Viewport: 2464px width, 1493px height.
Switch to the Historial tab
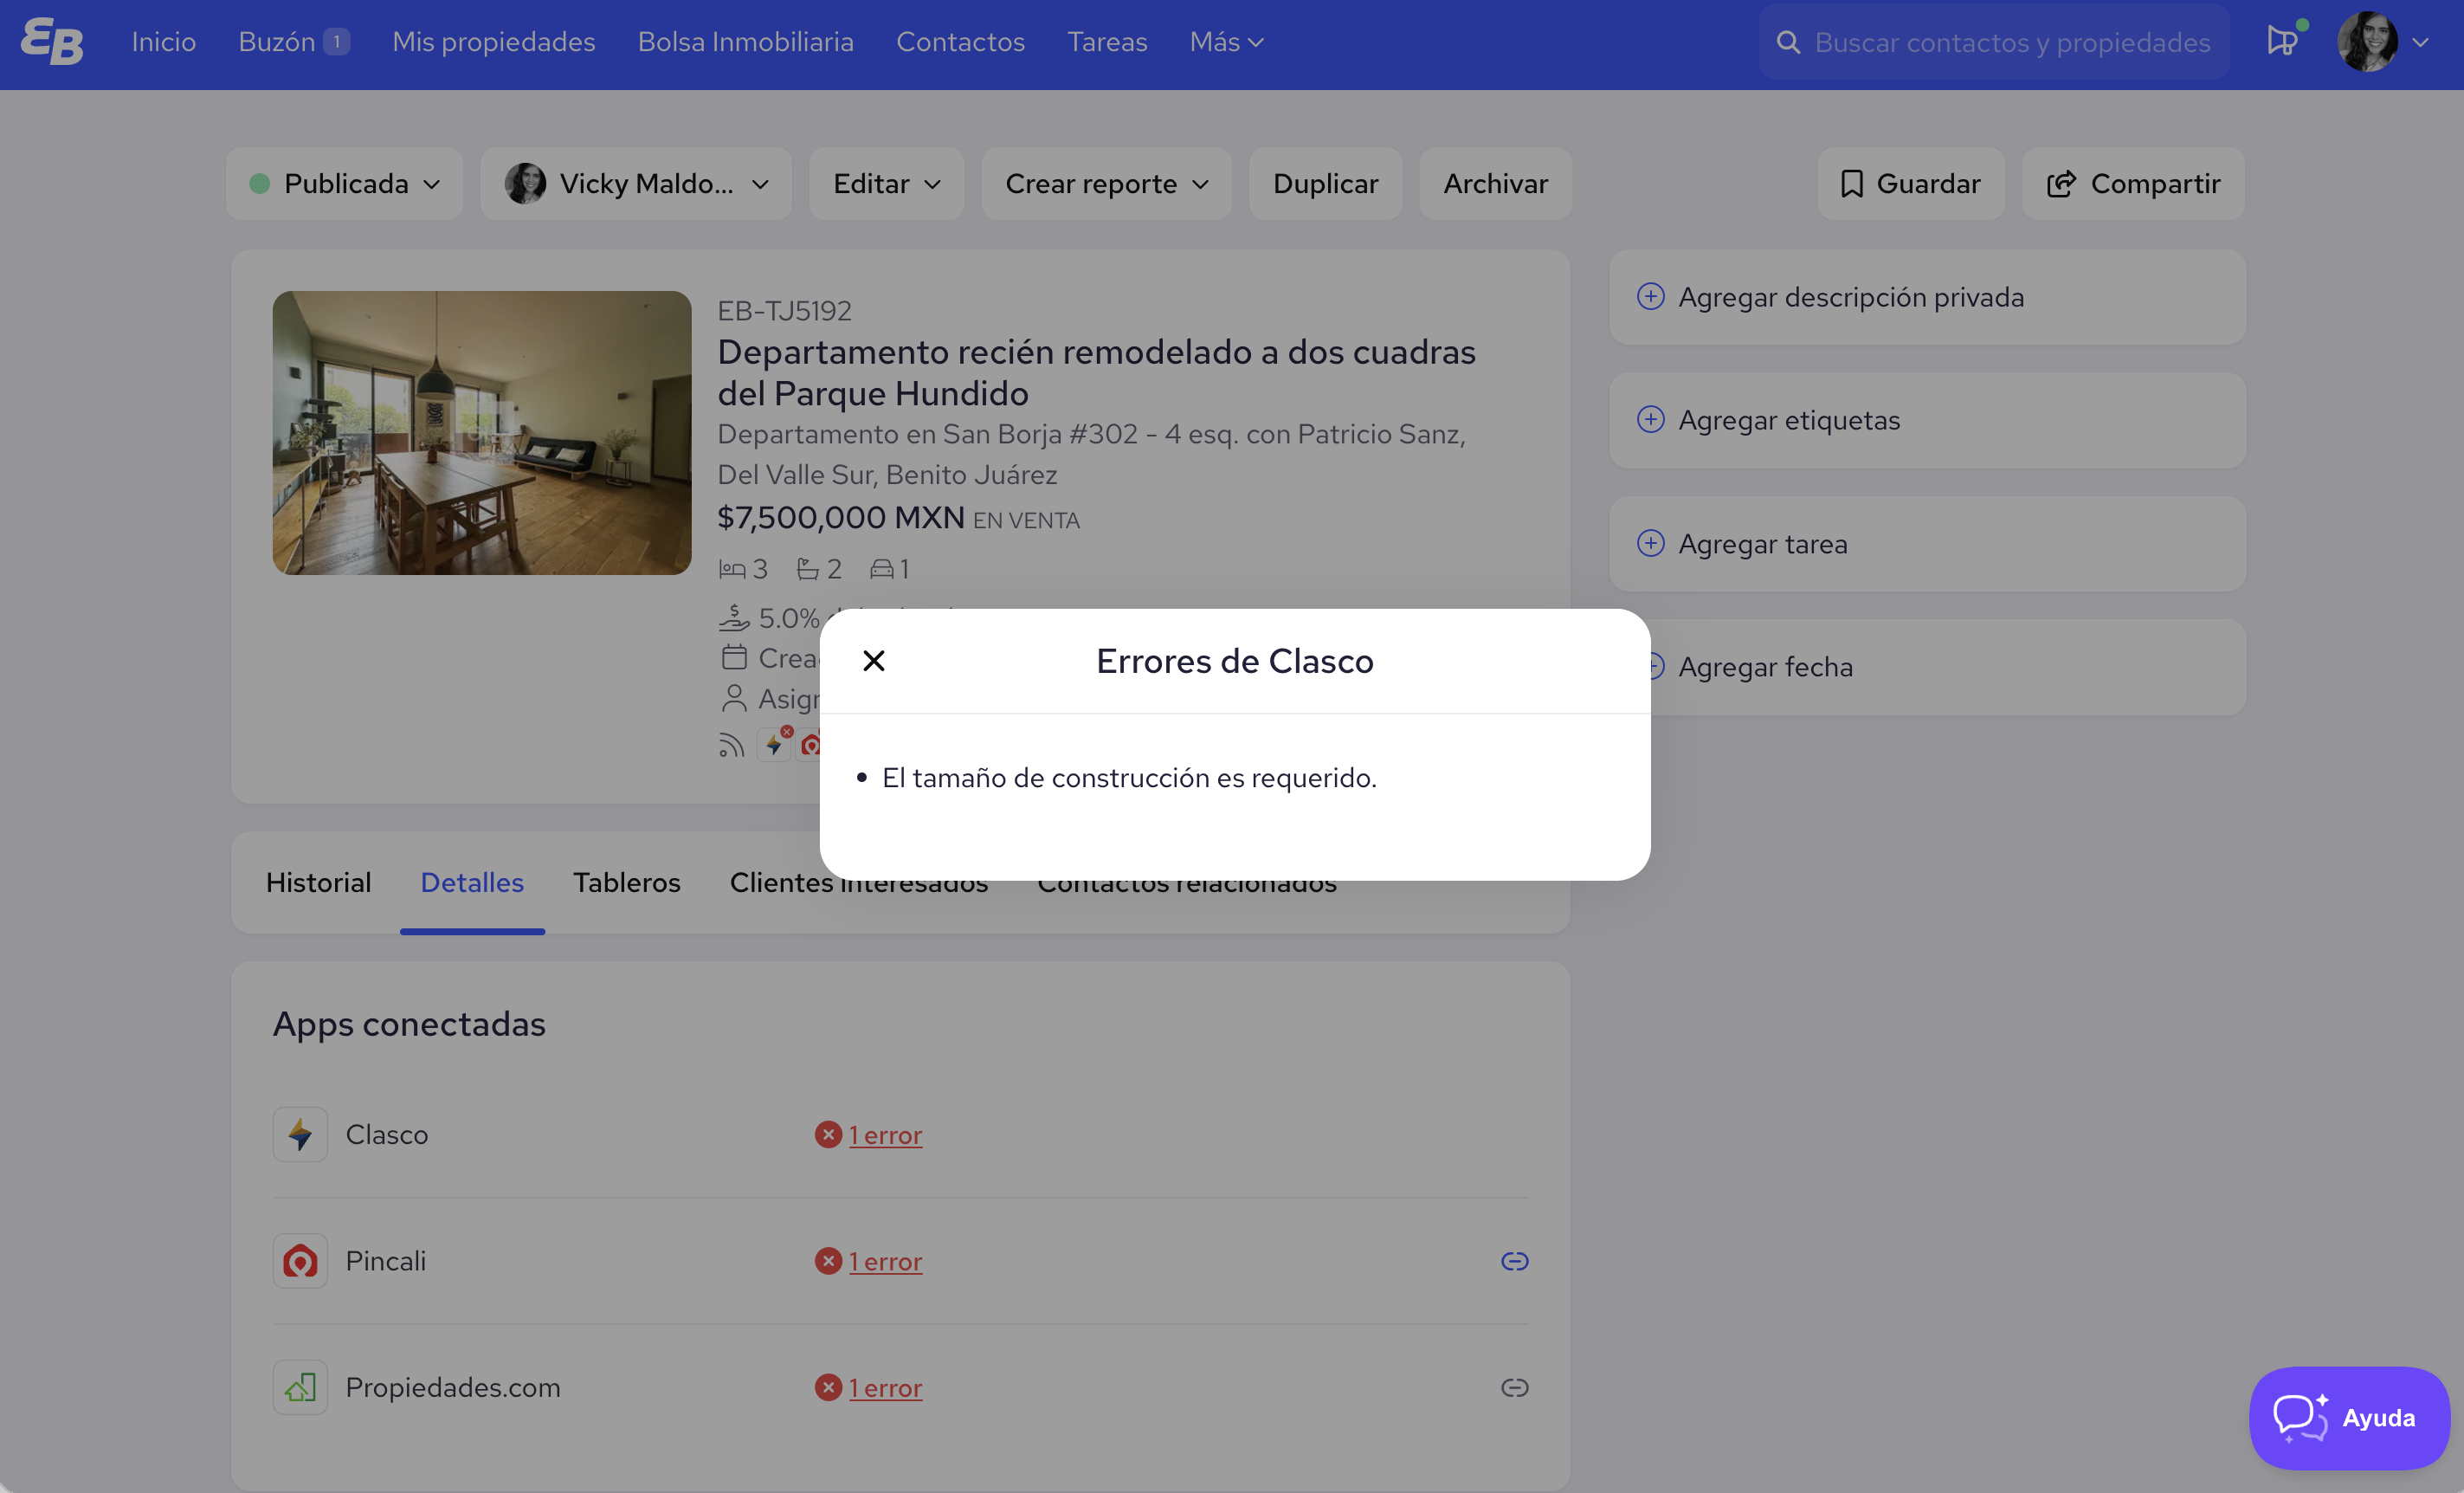pos(318,882)
